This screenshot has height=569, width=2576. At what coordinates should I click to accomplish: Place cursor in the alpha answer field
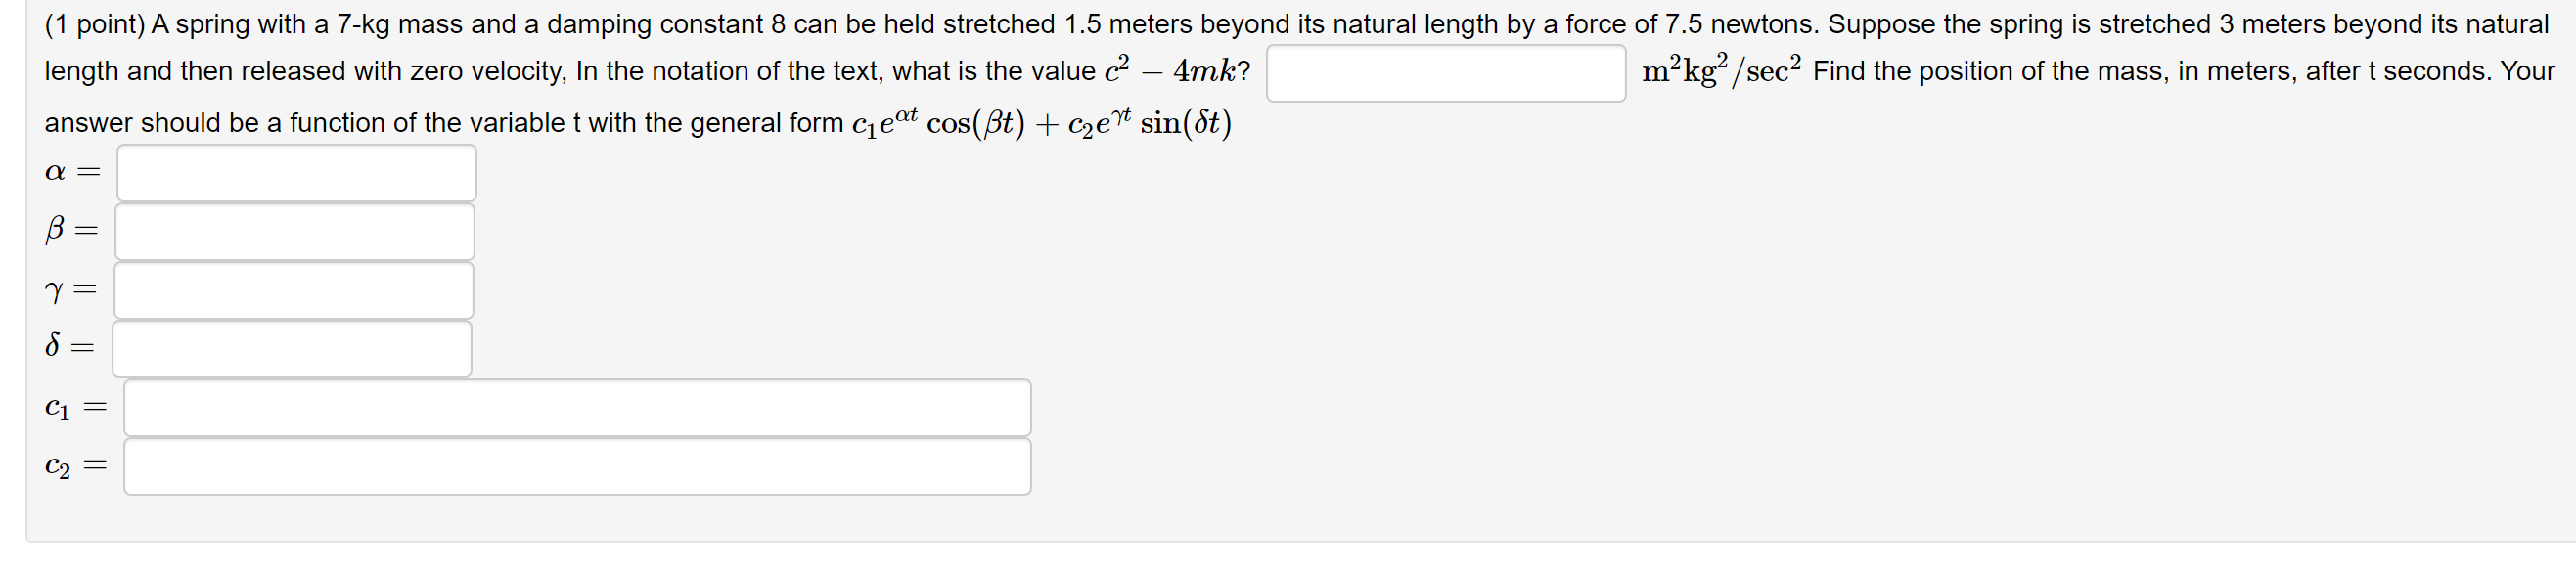[295, 173]
